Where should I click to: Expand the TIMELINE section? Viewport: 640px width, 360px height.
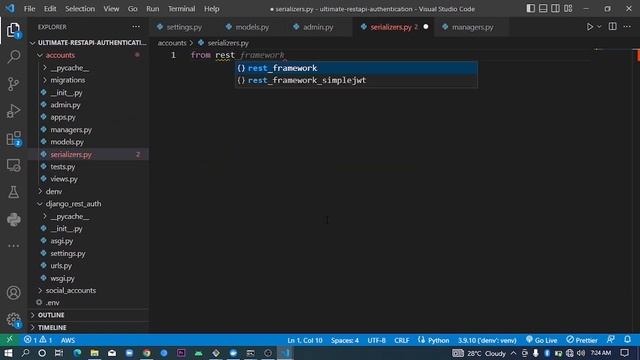tap(88, 327)
